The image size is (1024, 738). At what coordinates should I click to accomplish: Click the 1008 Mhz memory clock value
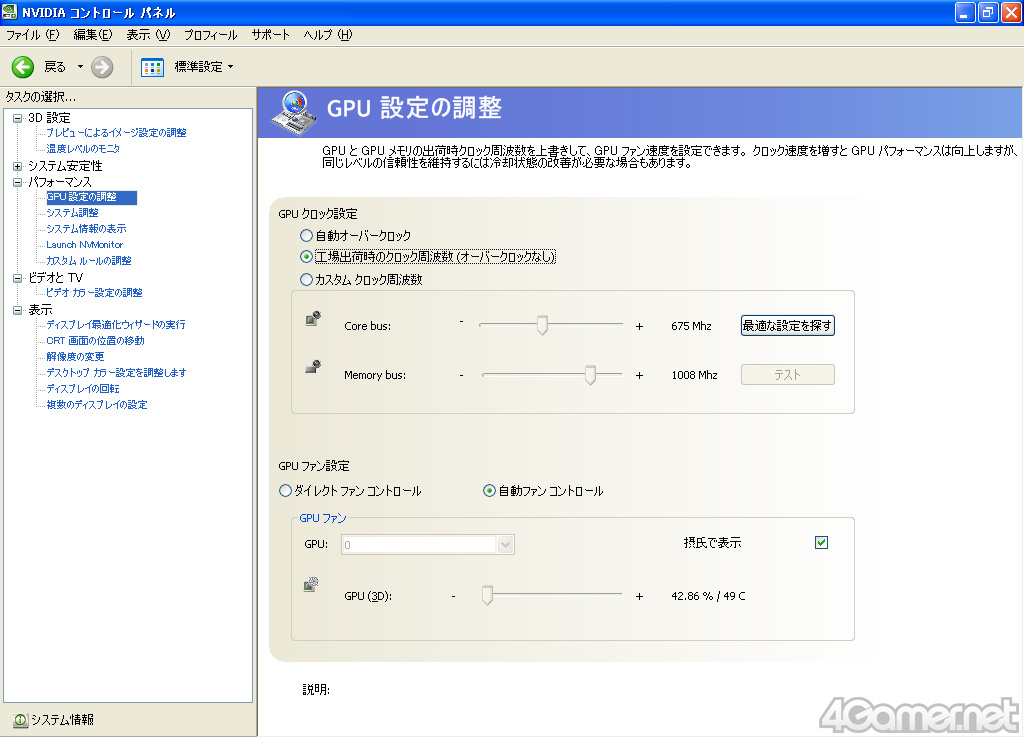coord(694,375)
